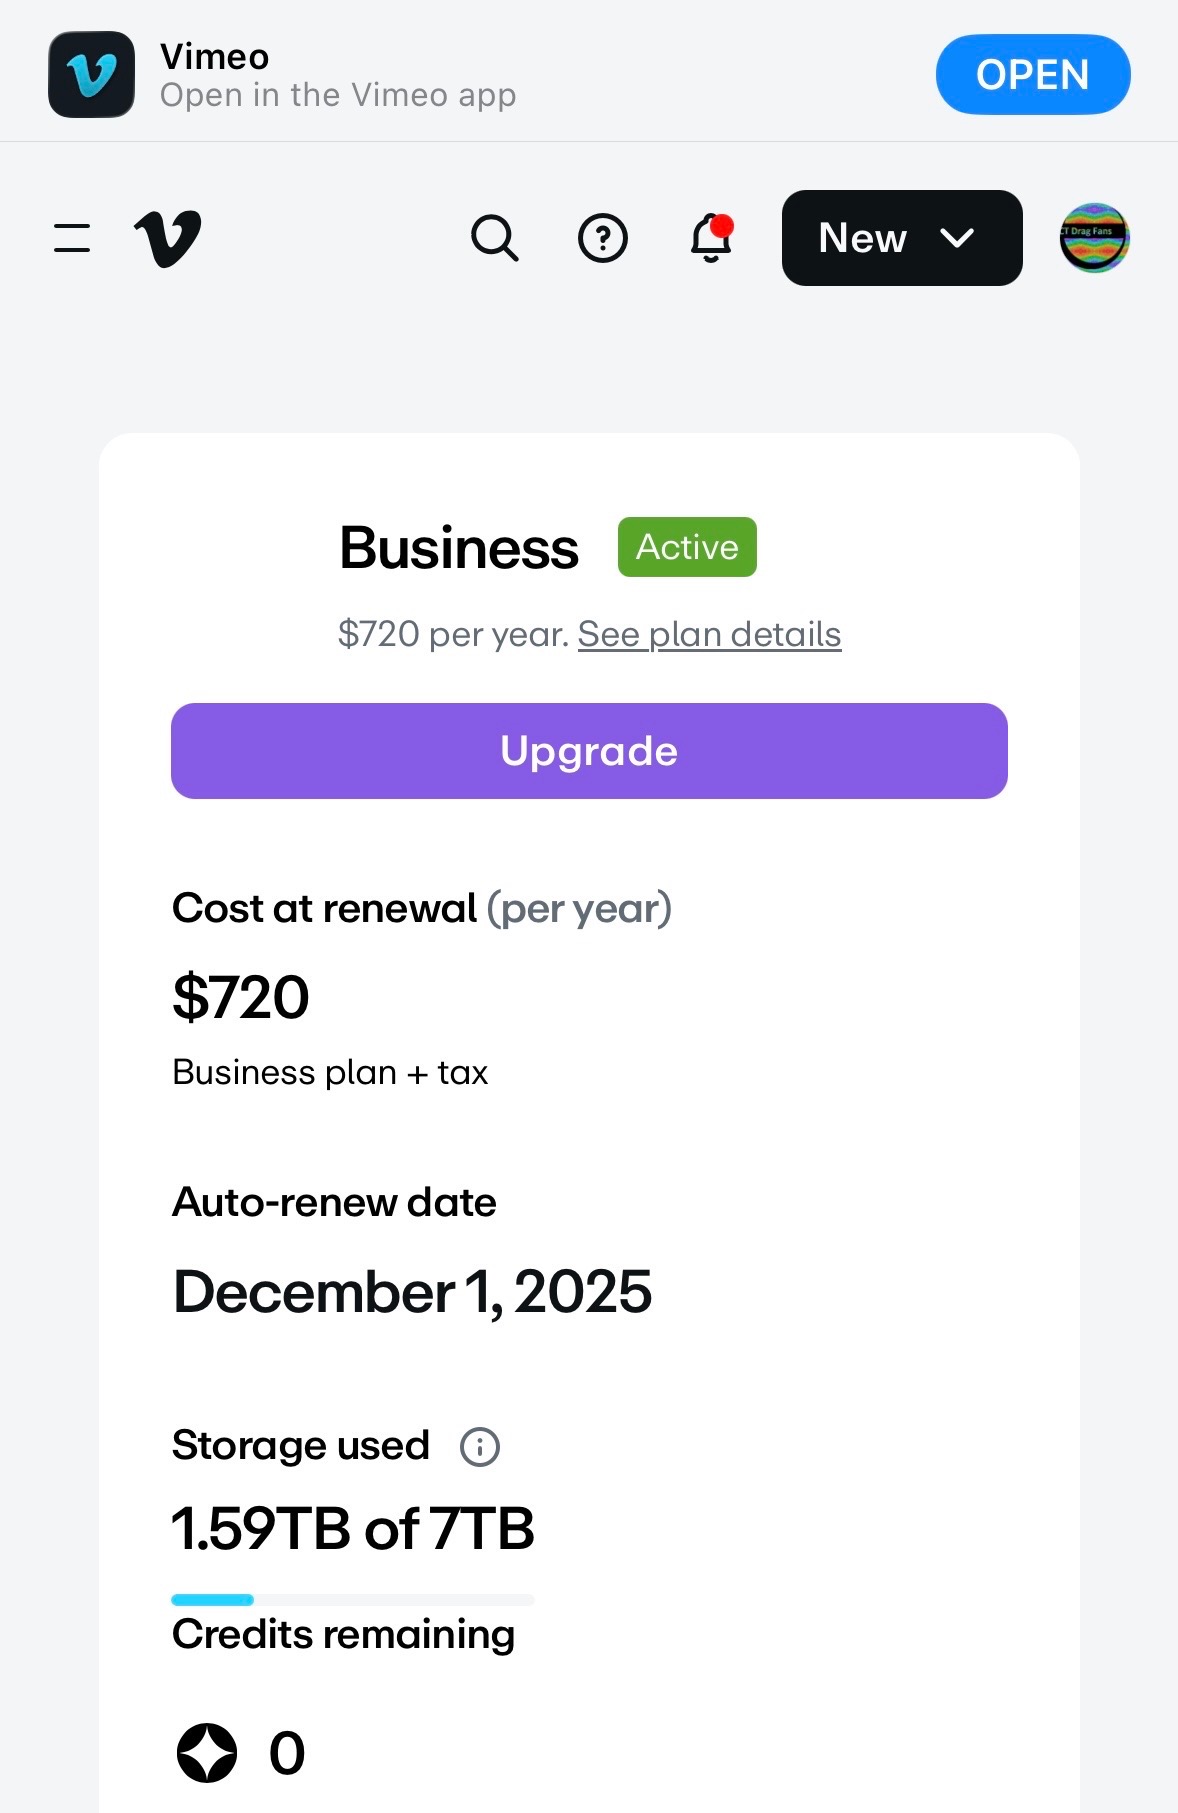Follow the See plan details link
1178x1813 pixels.
709,634
